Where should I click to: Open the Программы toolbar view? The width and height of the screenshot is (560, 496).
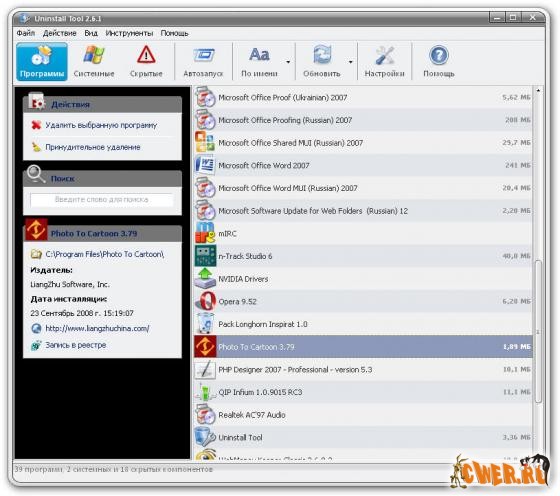point(42,62)
